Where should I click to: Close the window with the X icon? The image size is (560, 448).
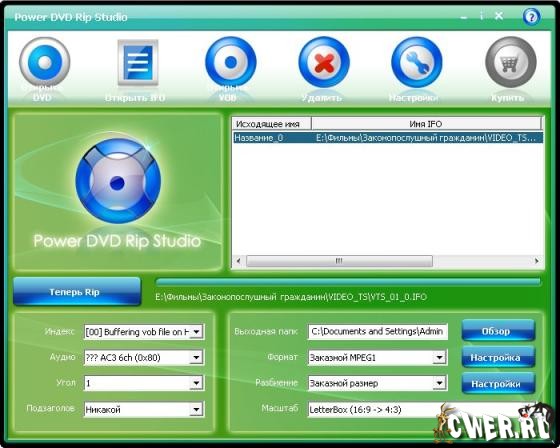[x=499, y=16]
